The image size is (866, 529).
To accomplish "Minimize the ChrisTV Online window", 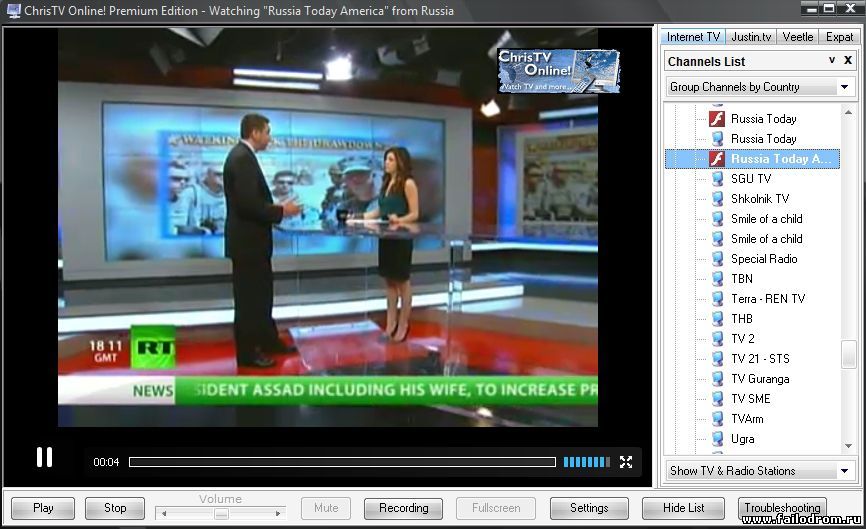I will pos(811,8).
